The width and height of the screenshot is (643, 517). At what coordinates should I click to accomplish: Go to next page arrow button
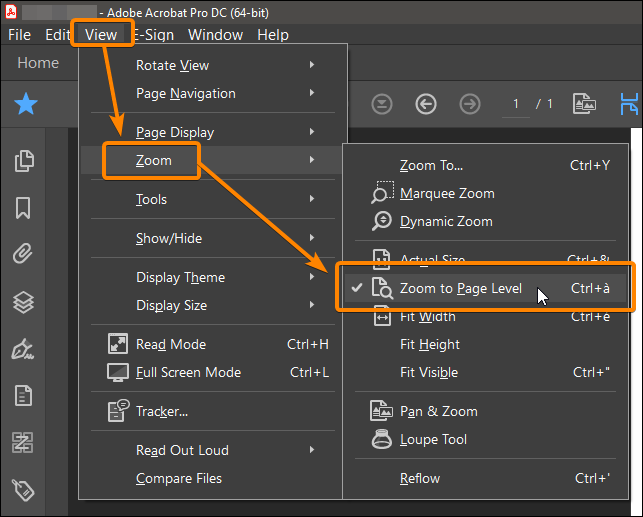point(469,105)
